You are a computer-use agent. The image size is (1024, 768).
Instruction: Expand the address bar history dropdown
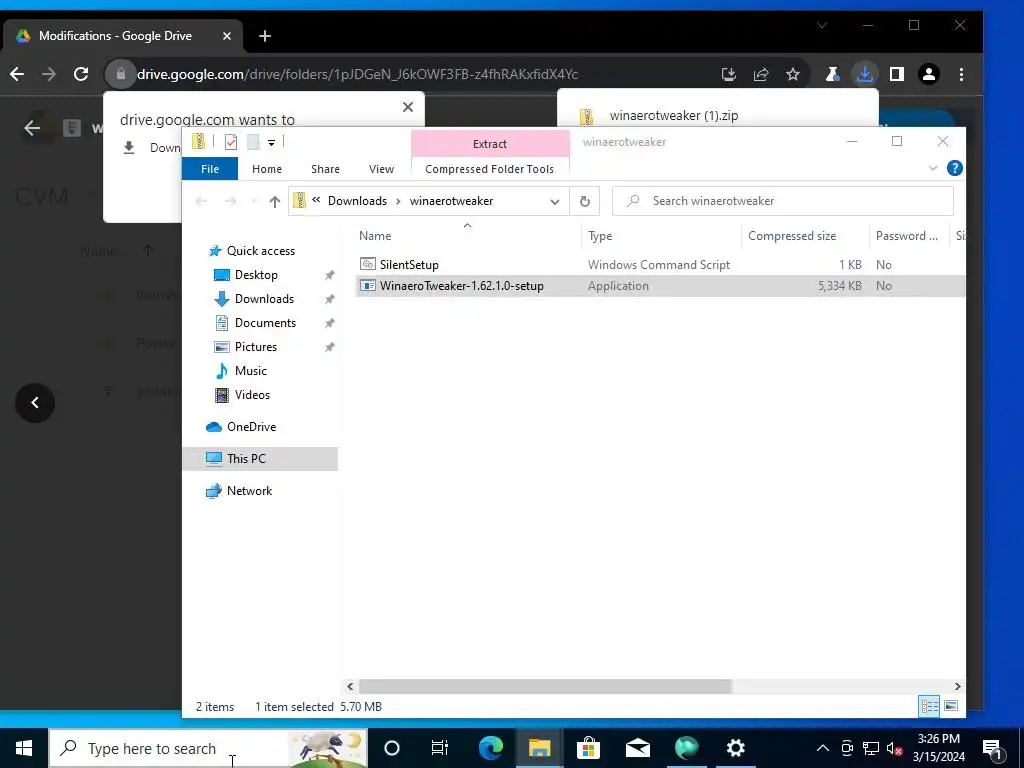[554, 201]
